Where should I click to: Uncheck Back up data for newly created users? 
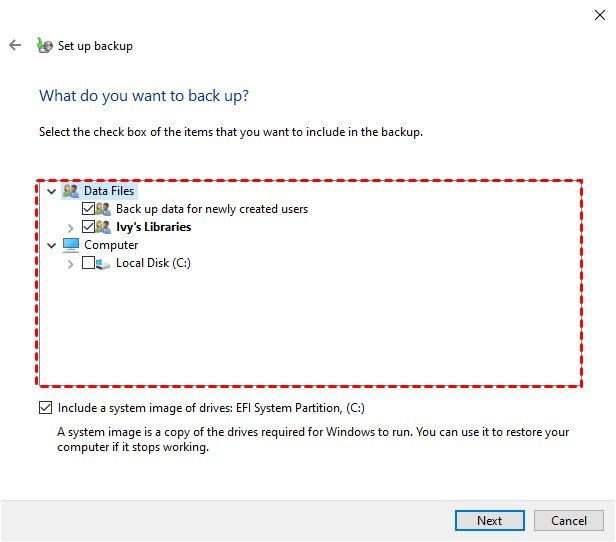tap(88, 209)
